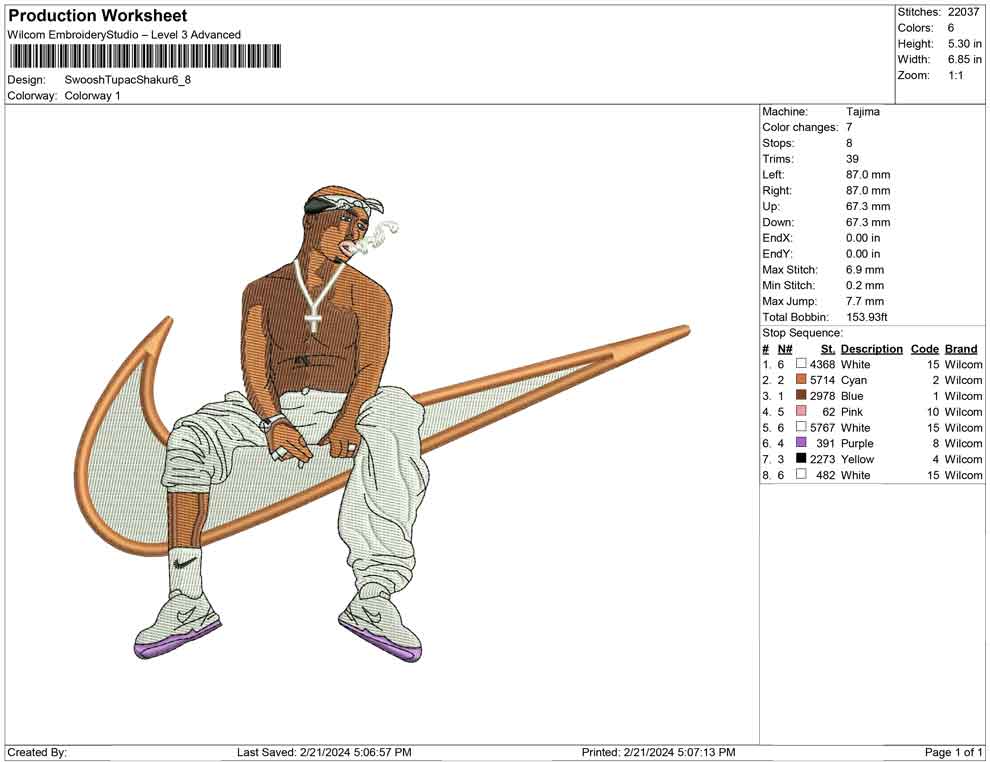Select the Color changes label
Screen dimensions: 990x762
(x=800, y=128)
